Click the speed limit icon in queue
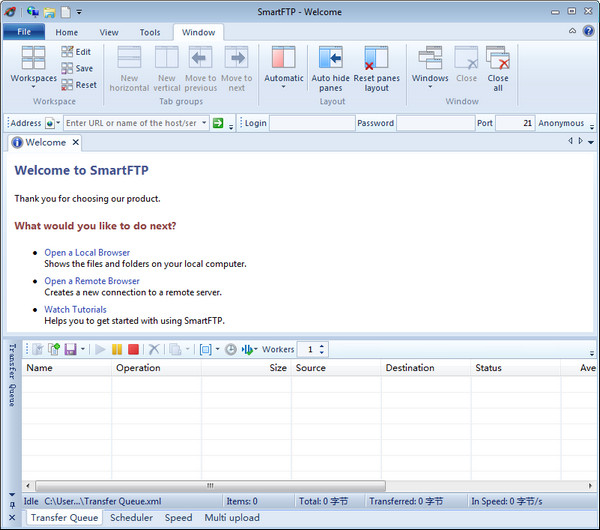 click(x=247, y=349)
